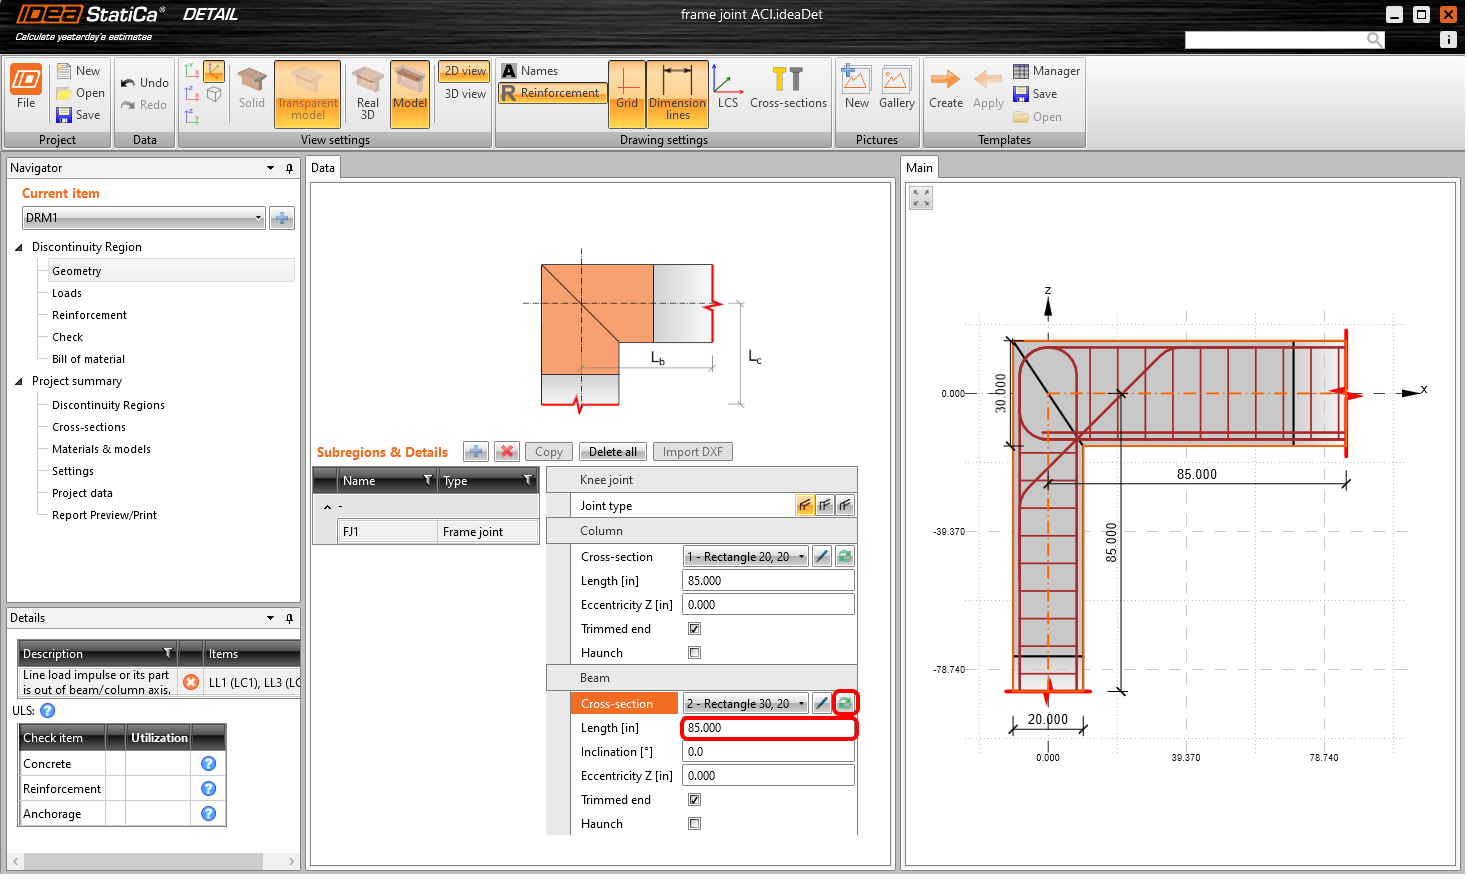This screenshot has height=879, width=1468.
Task: Select the Real 3D view icon
Action: (x=367, y=93)
